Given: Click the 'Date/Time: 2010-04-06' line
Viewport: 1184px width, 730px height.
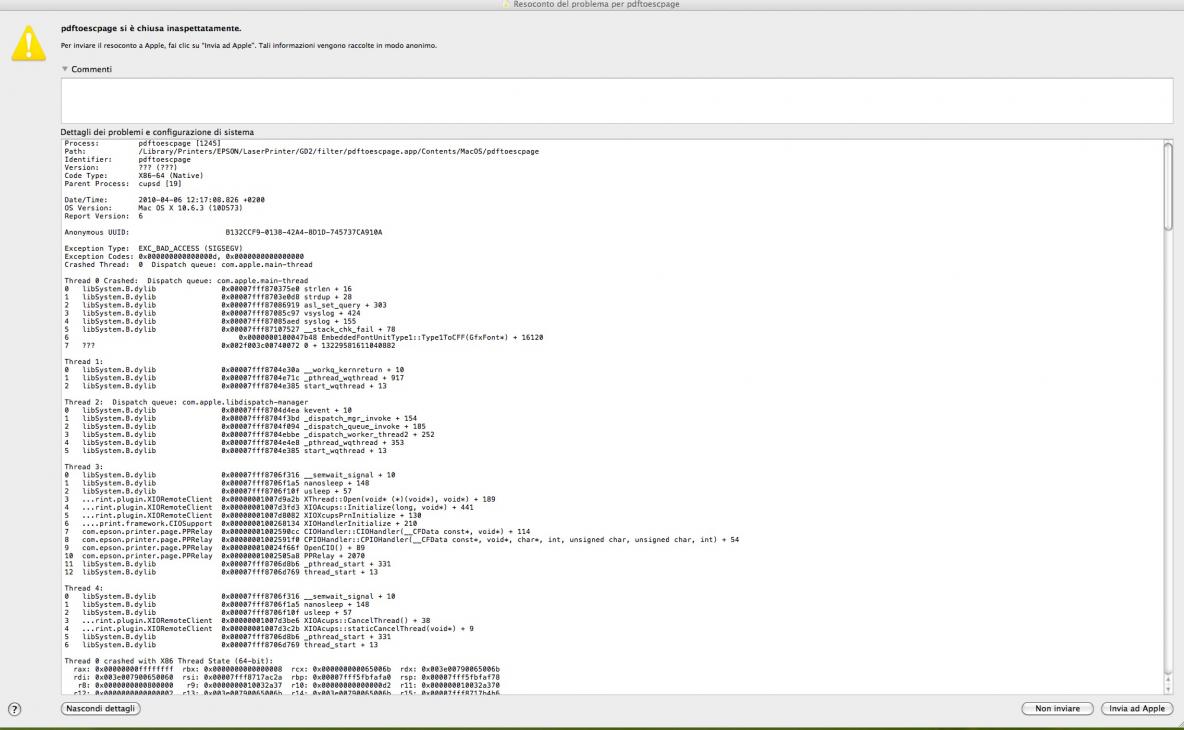Looking at the screenshot, I should tap(165, 200).
